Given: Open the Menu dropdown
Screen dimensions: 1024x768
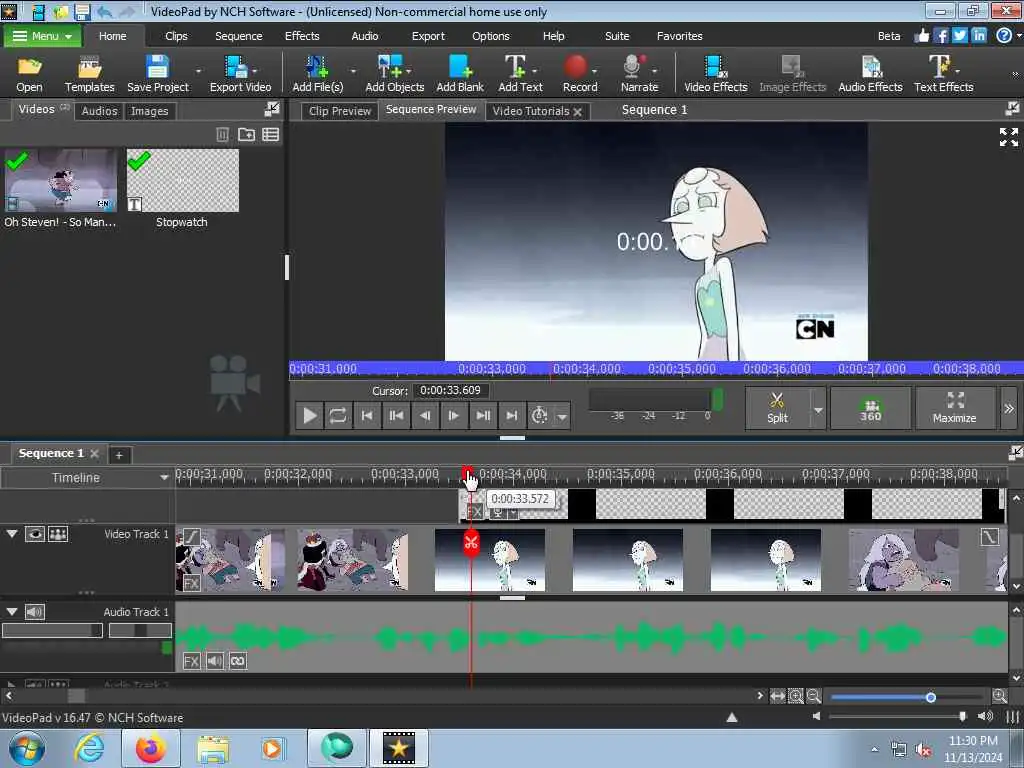Looking at the screenshot, I should tap(42, 36).
